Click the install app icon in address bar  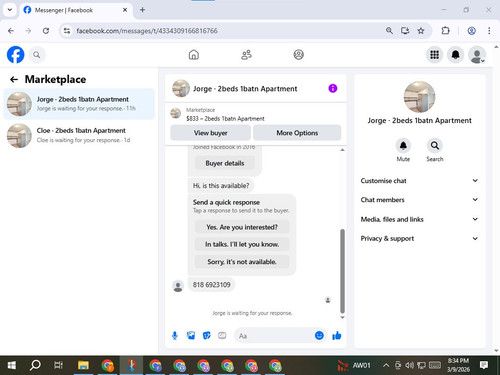405,31
